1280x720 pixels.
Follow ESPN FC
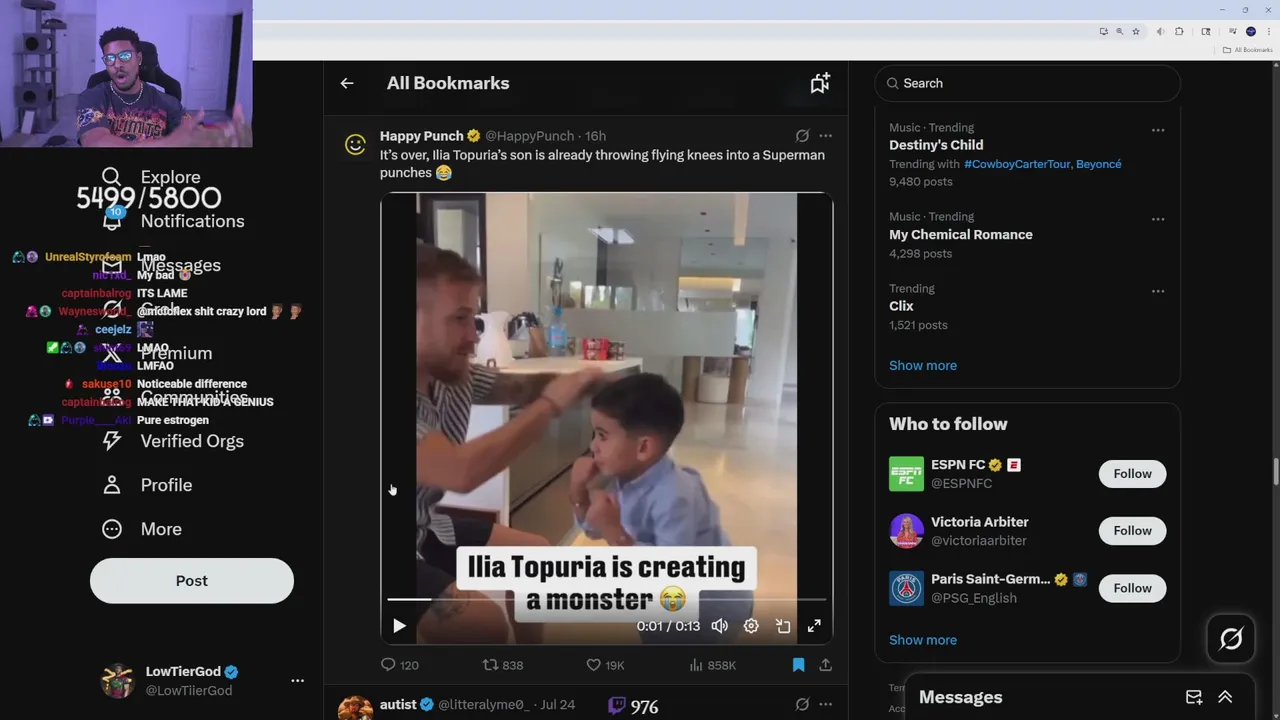[1132, 474]
